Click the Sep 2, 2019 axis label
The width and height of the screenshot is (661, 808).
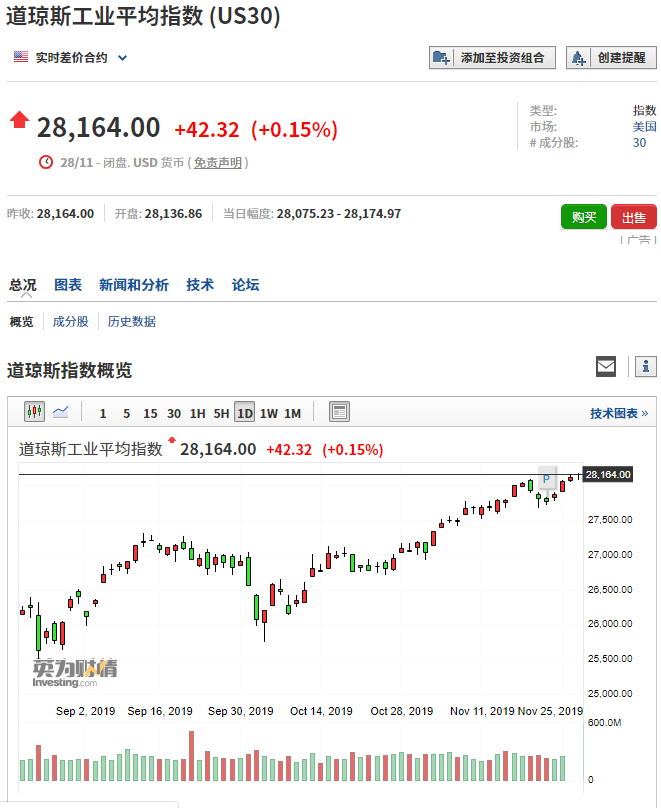[86, 711]
